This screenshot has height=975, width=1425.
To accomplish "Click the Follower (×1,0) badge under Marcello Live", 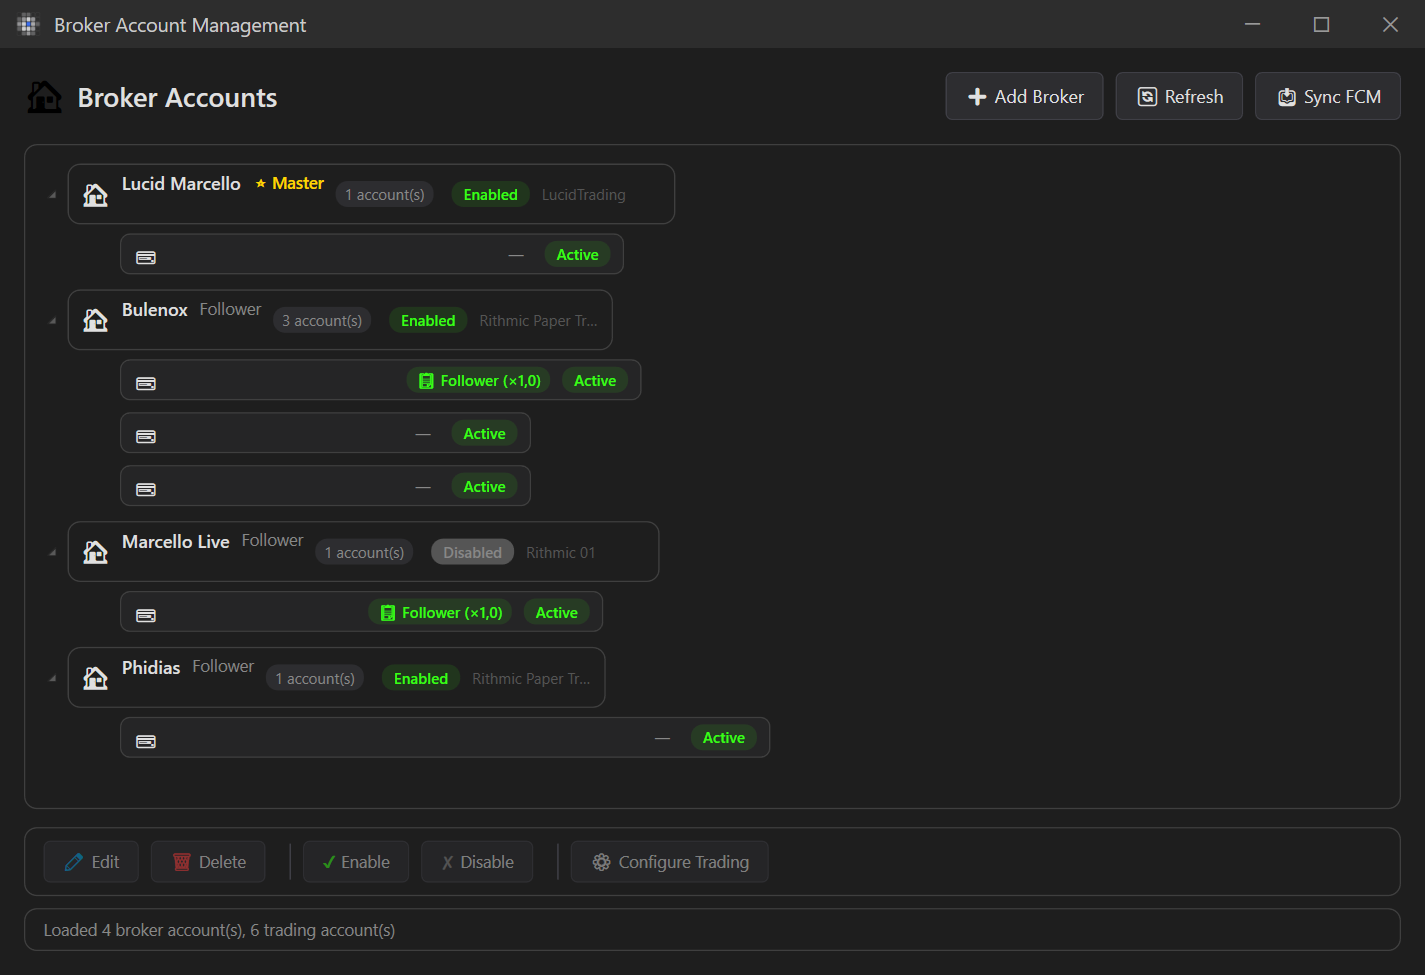I will click(441, 613).
